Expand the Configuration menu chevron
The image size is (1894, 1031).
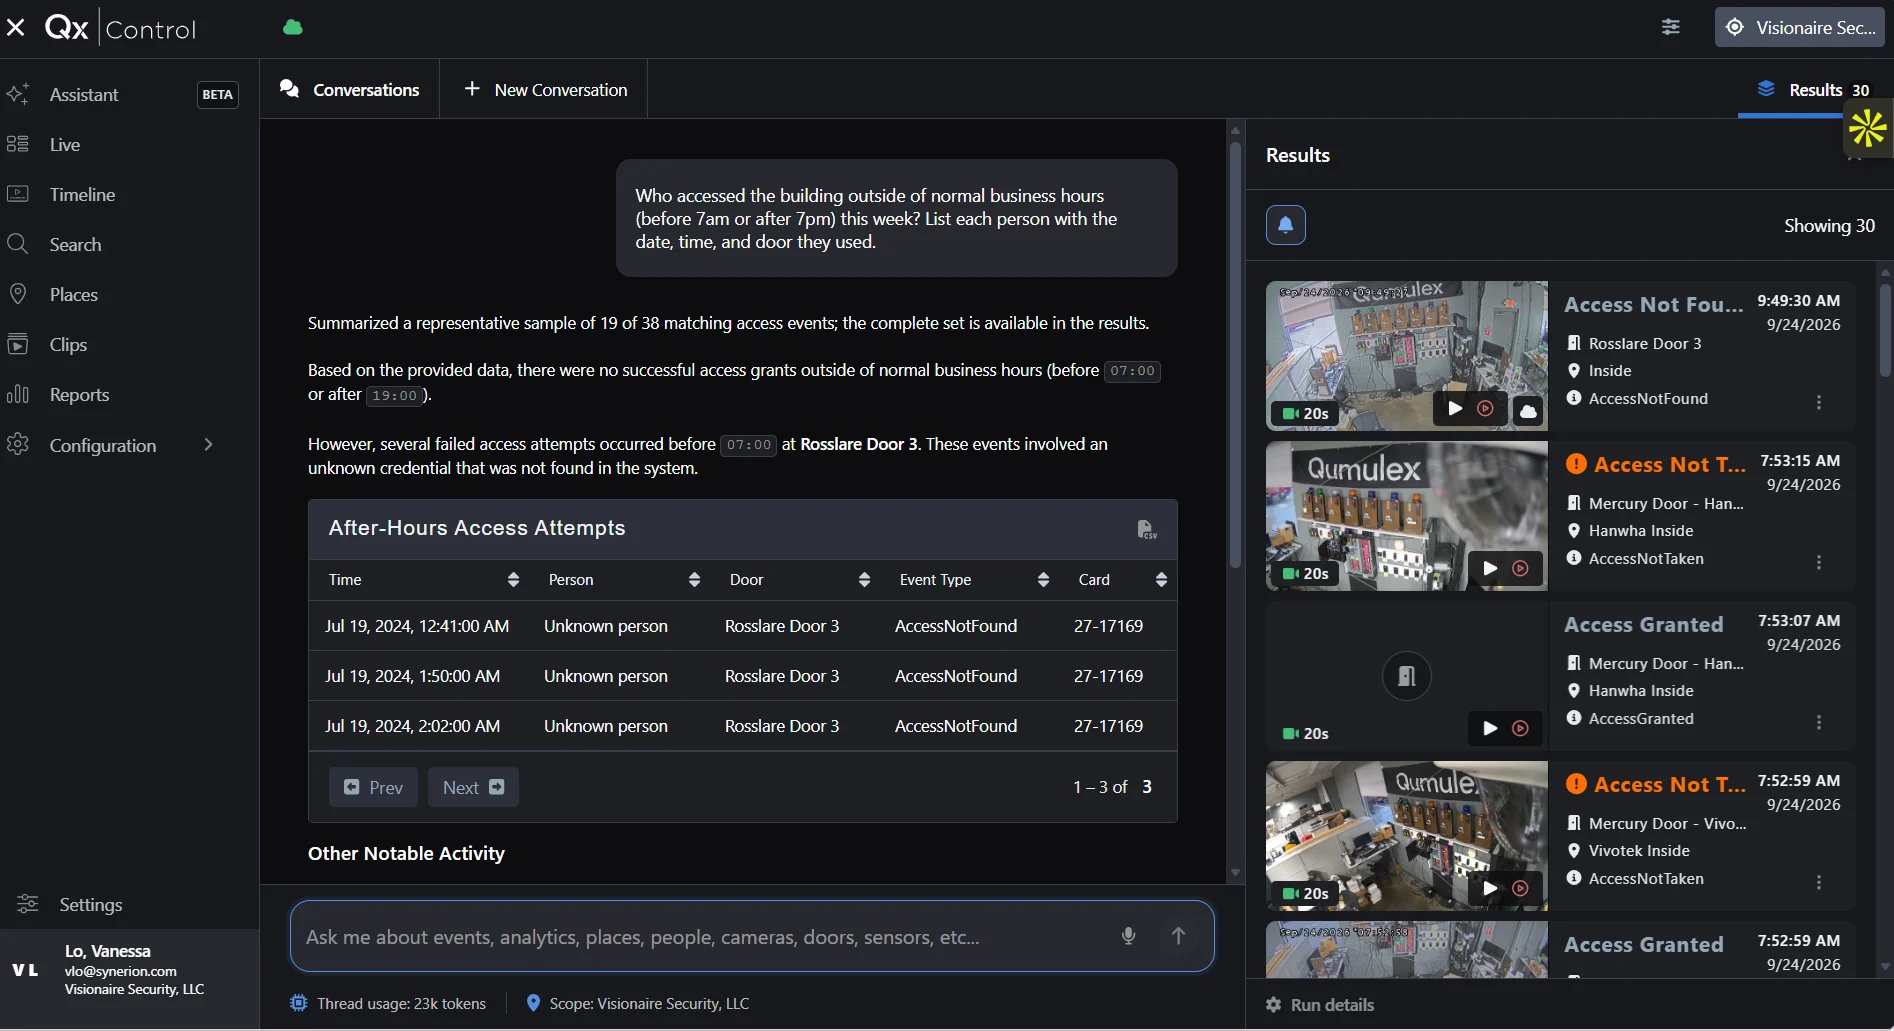(x=208, y=444)
